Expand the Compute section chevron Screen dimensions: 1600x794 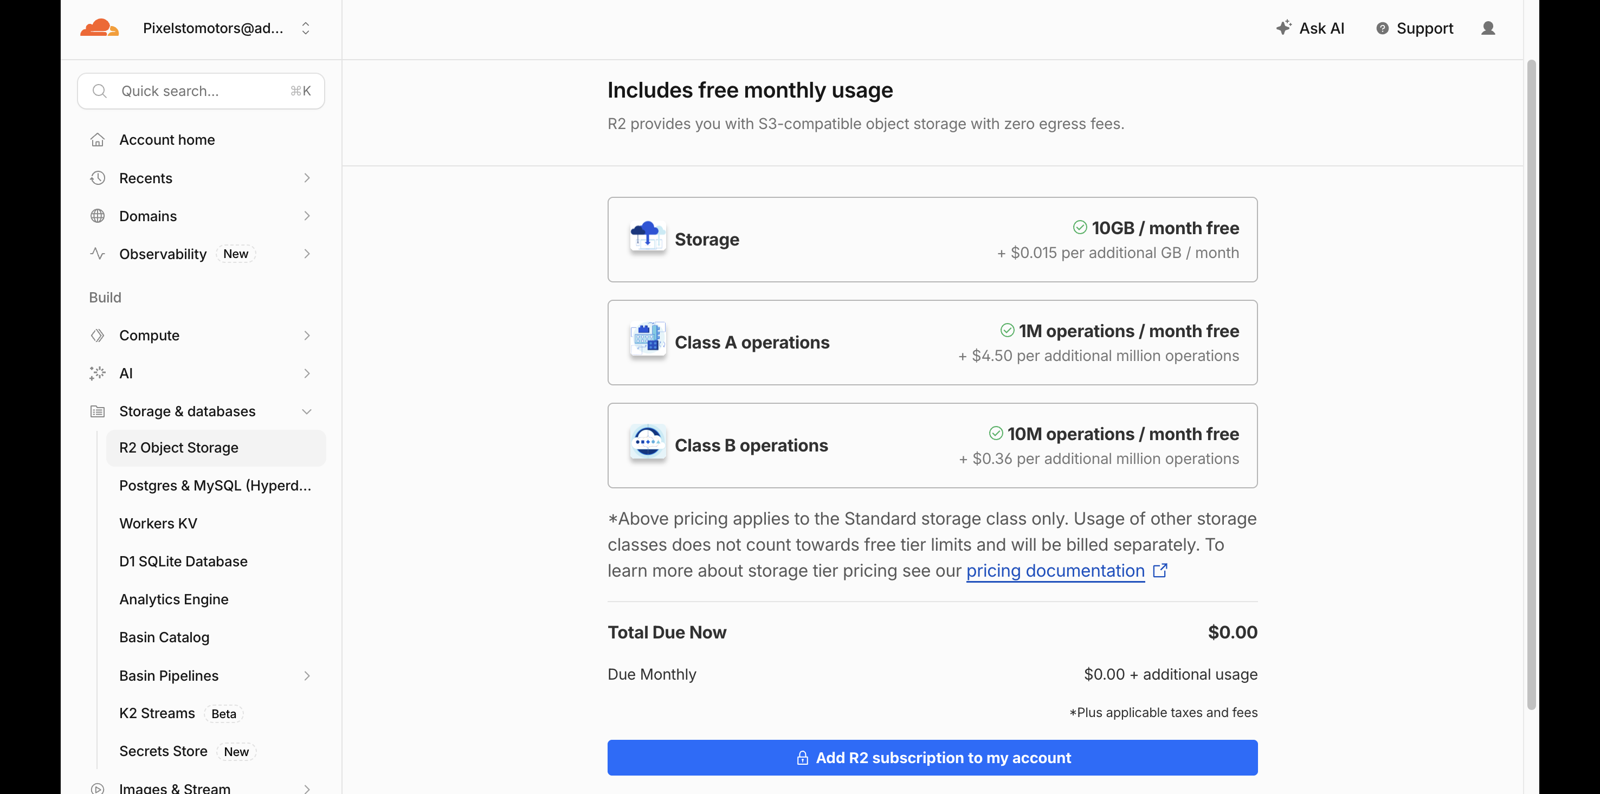point(307,335)
